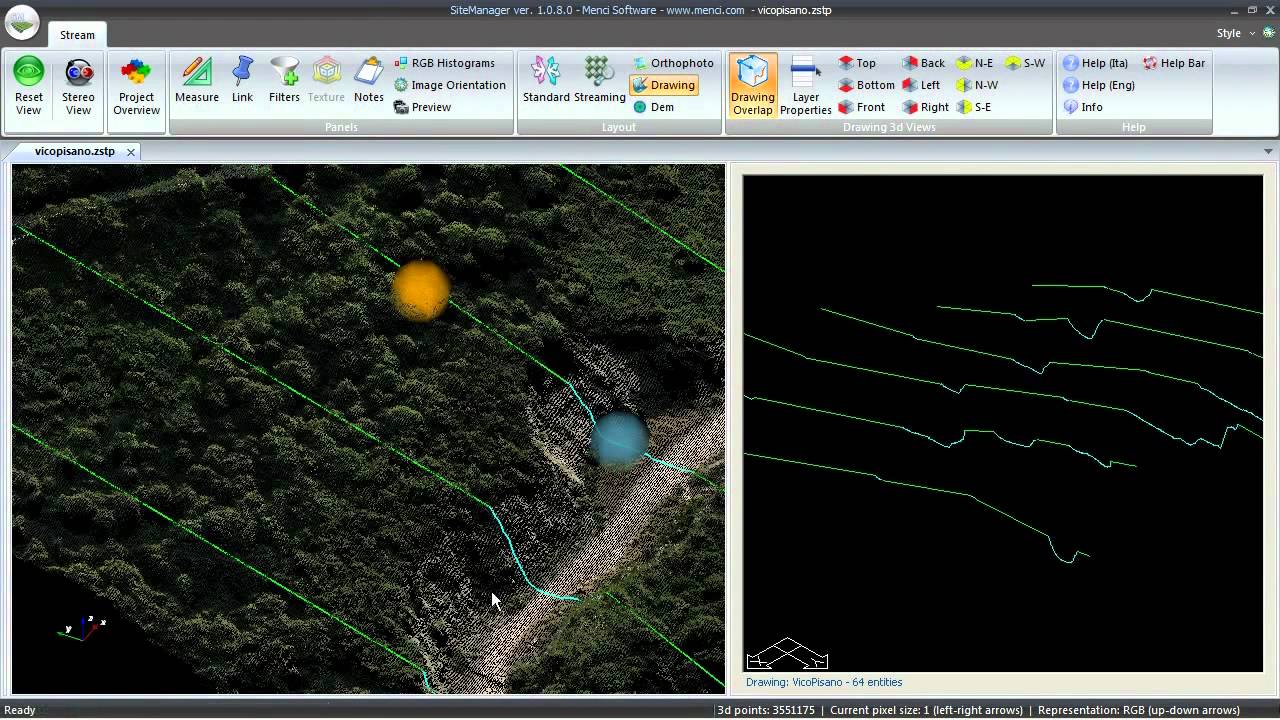This screenshot has width=1280, height=720.
Task: Select the vicopisano.zstp document tab
Action: (x=75, y=151)
